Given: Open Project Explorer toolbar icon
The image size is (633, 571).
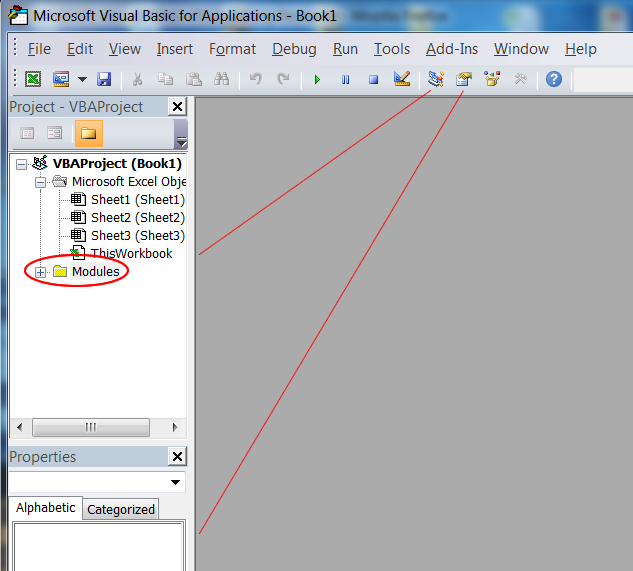Looking at the screenshot, I should tap(436, 79).
